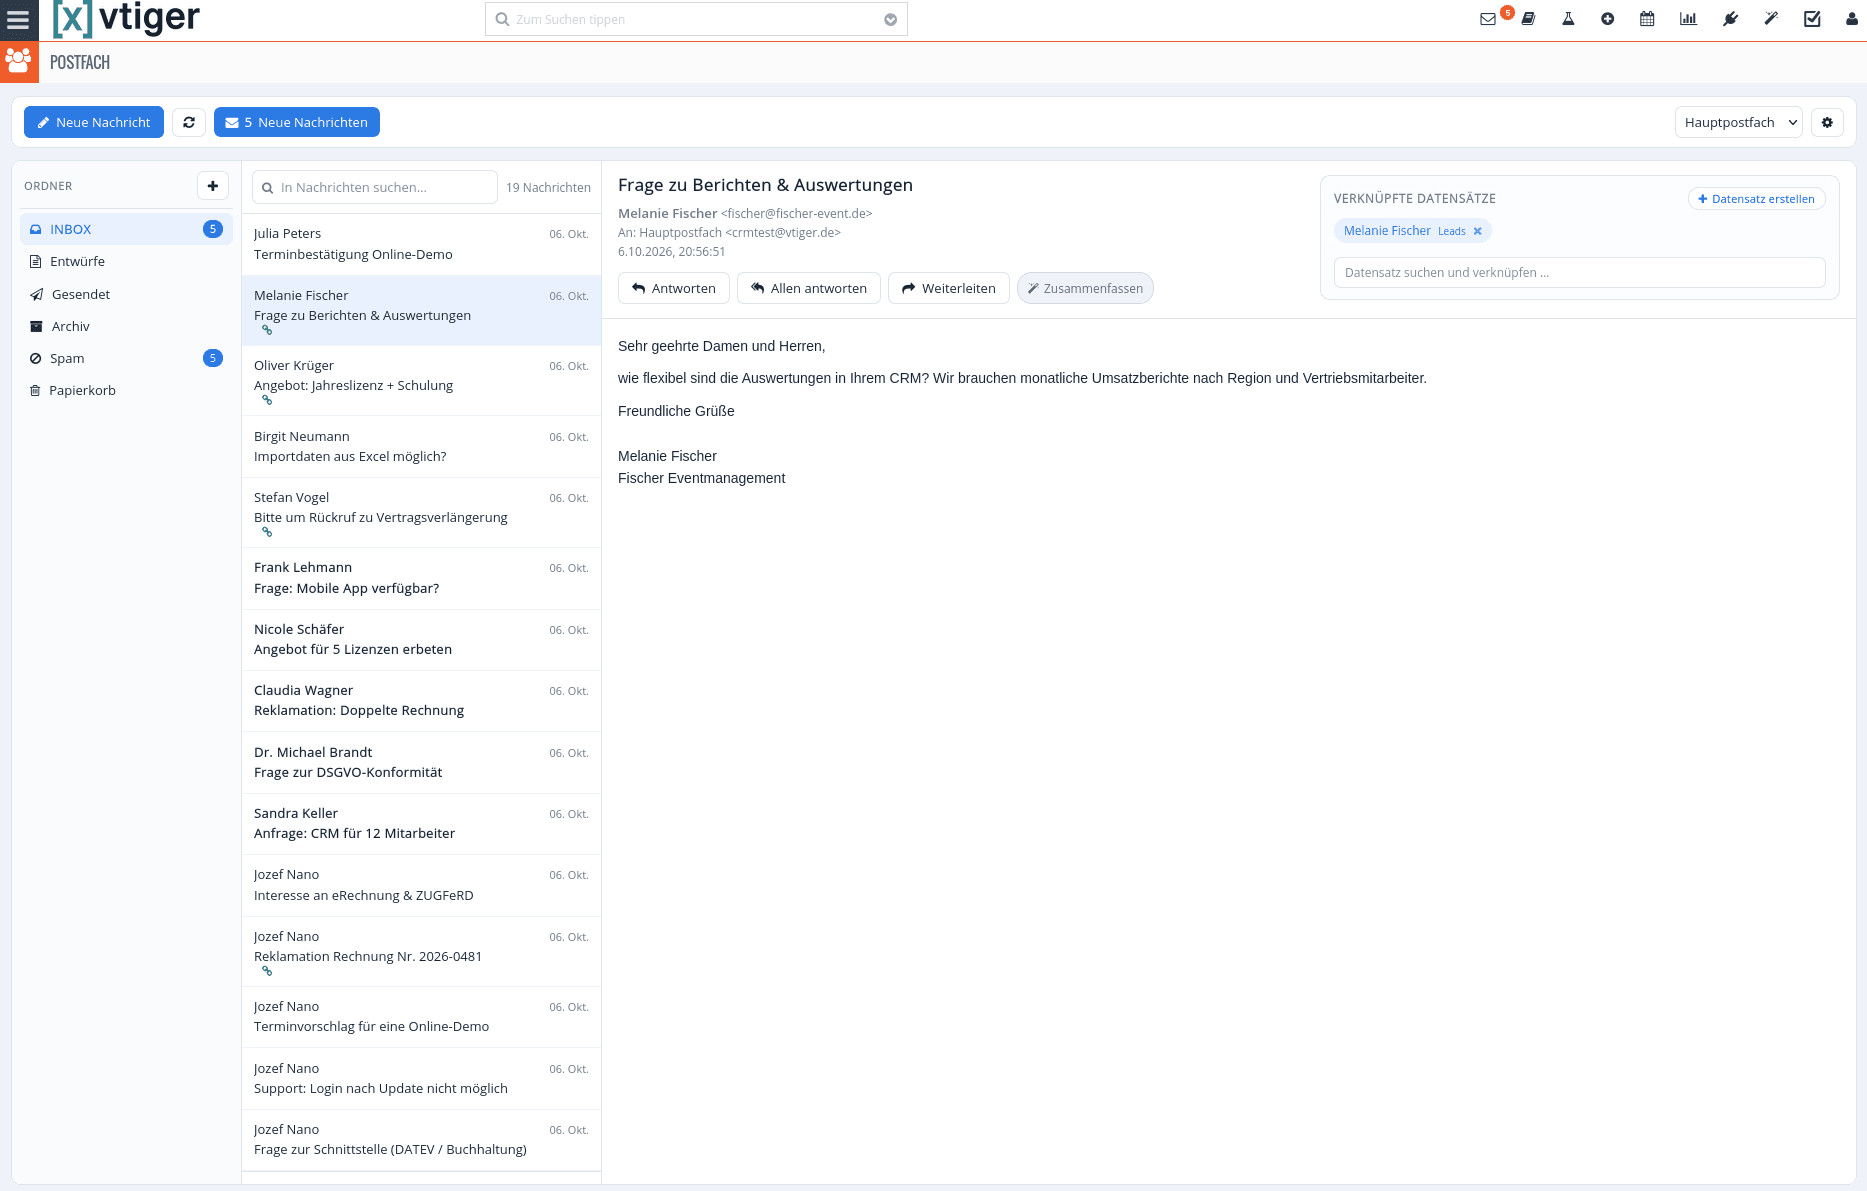
Task: Click the orange module icon beside Postfach
Action: tap(19, 62)
